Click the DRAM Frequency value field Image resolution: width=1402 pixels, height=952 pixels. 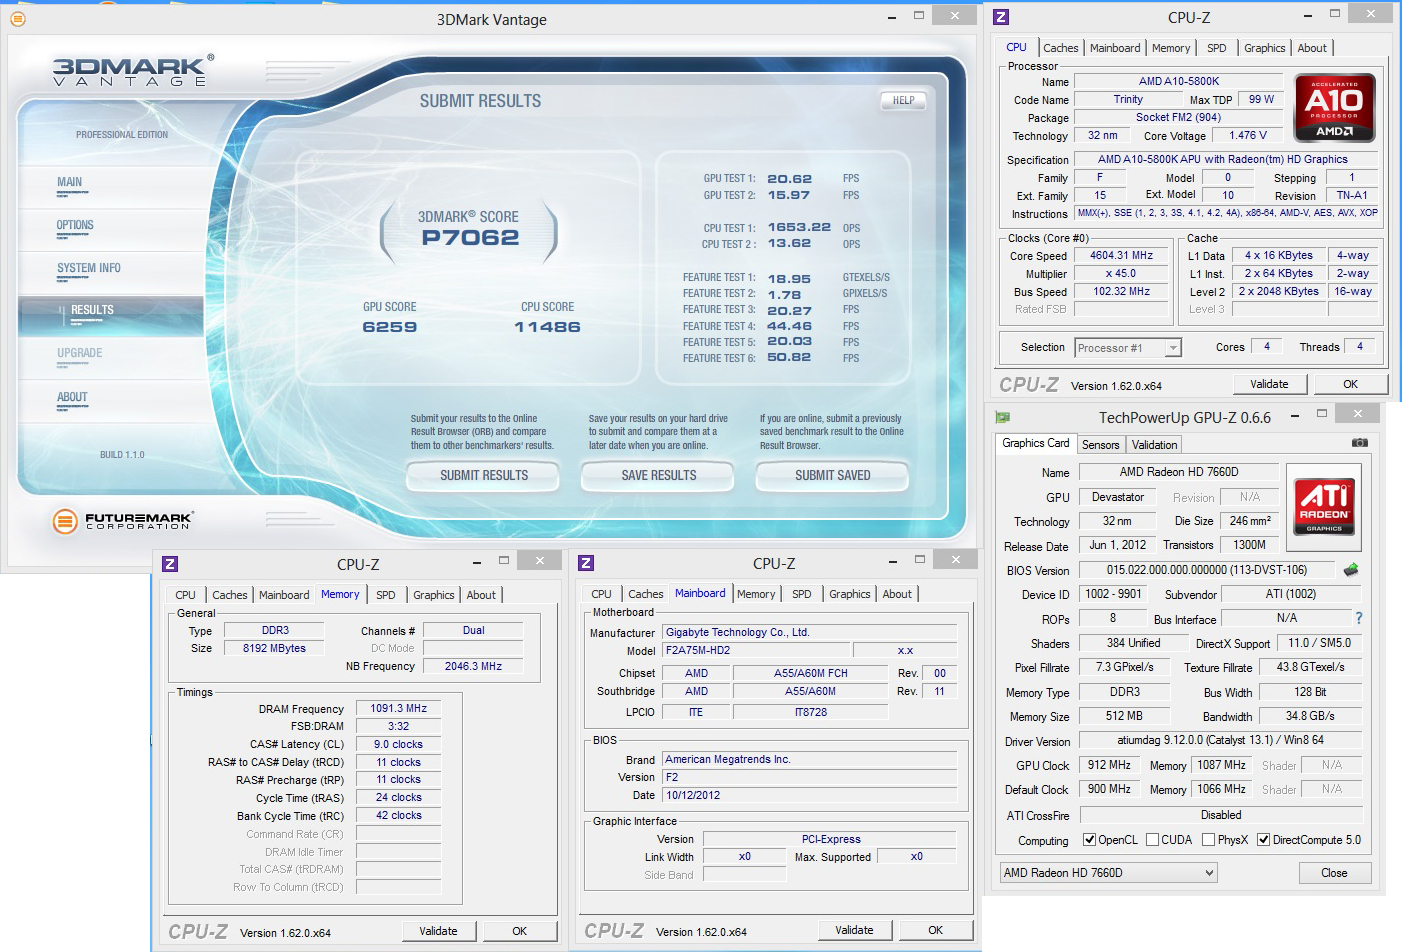398,709
